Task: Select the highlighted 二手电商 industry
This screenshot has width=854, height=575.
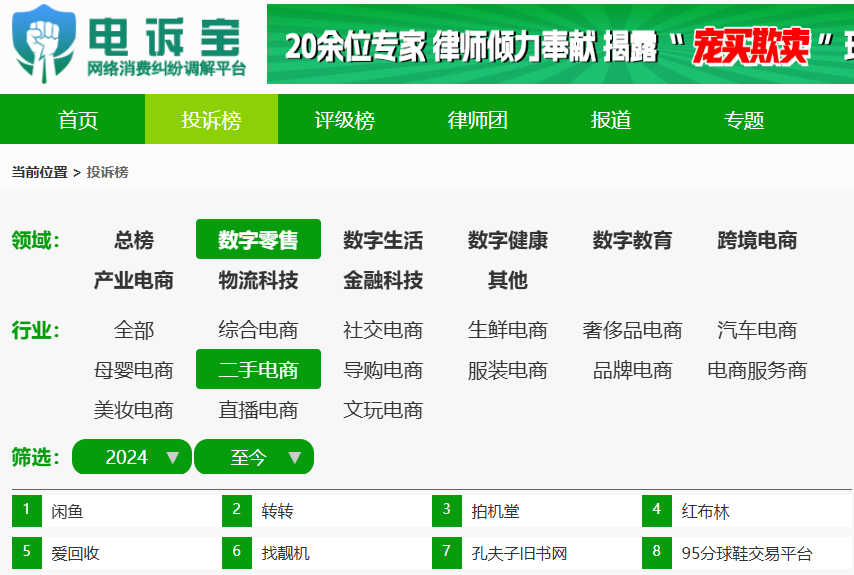Action: coord(258,369)
